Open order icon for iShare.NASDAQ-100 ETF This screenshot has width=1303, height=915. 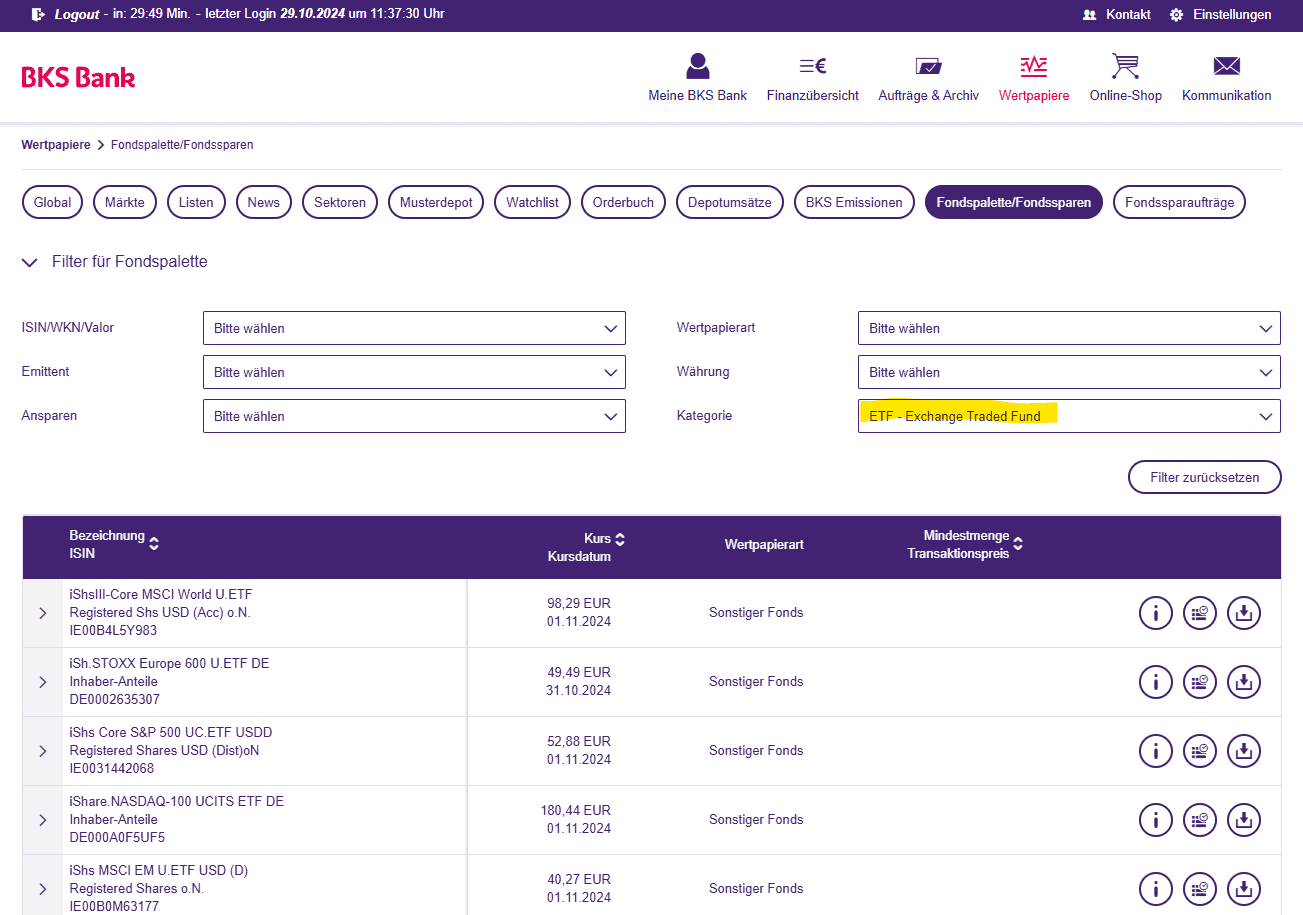[x=1200, y=820]
